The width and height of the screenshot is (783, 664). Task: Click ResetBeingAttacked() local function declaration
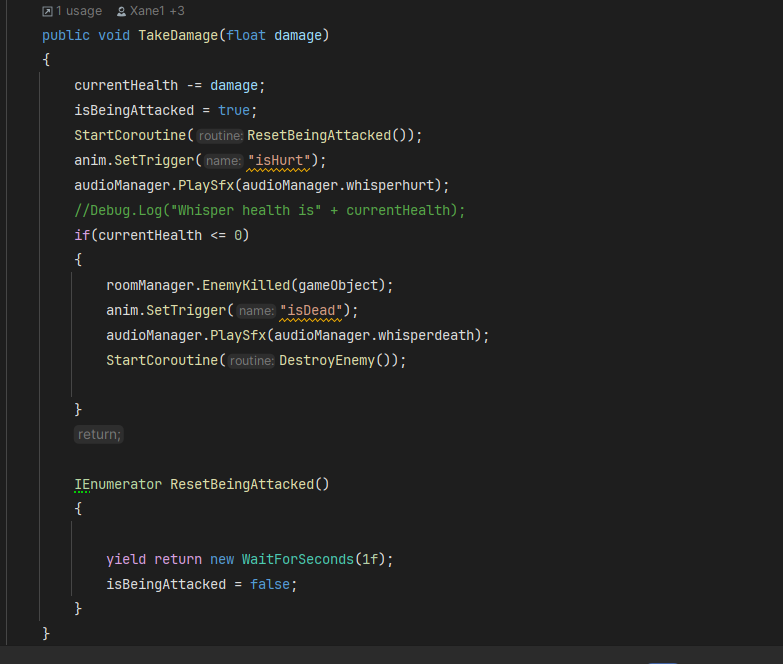pos(250,484)
